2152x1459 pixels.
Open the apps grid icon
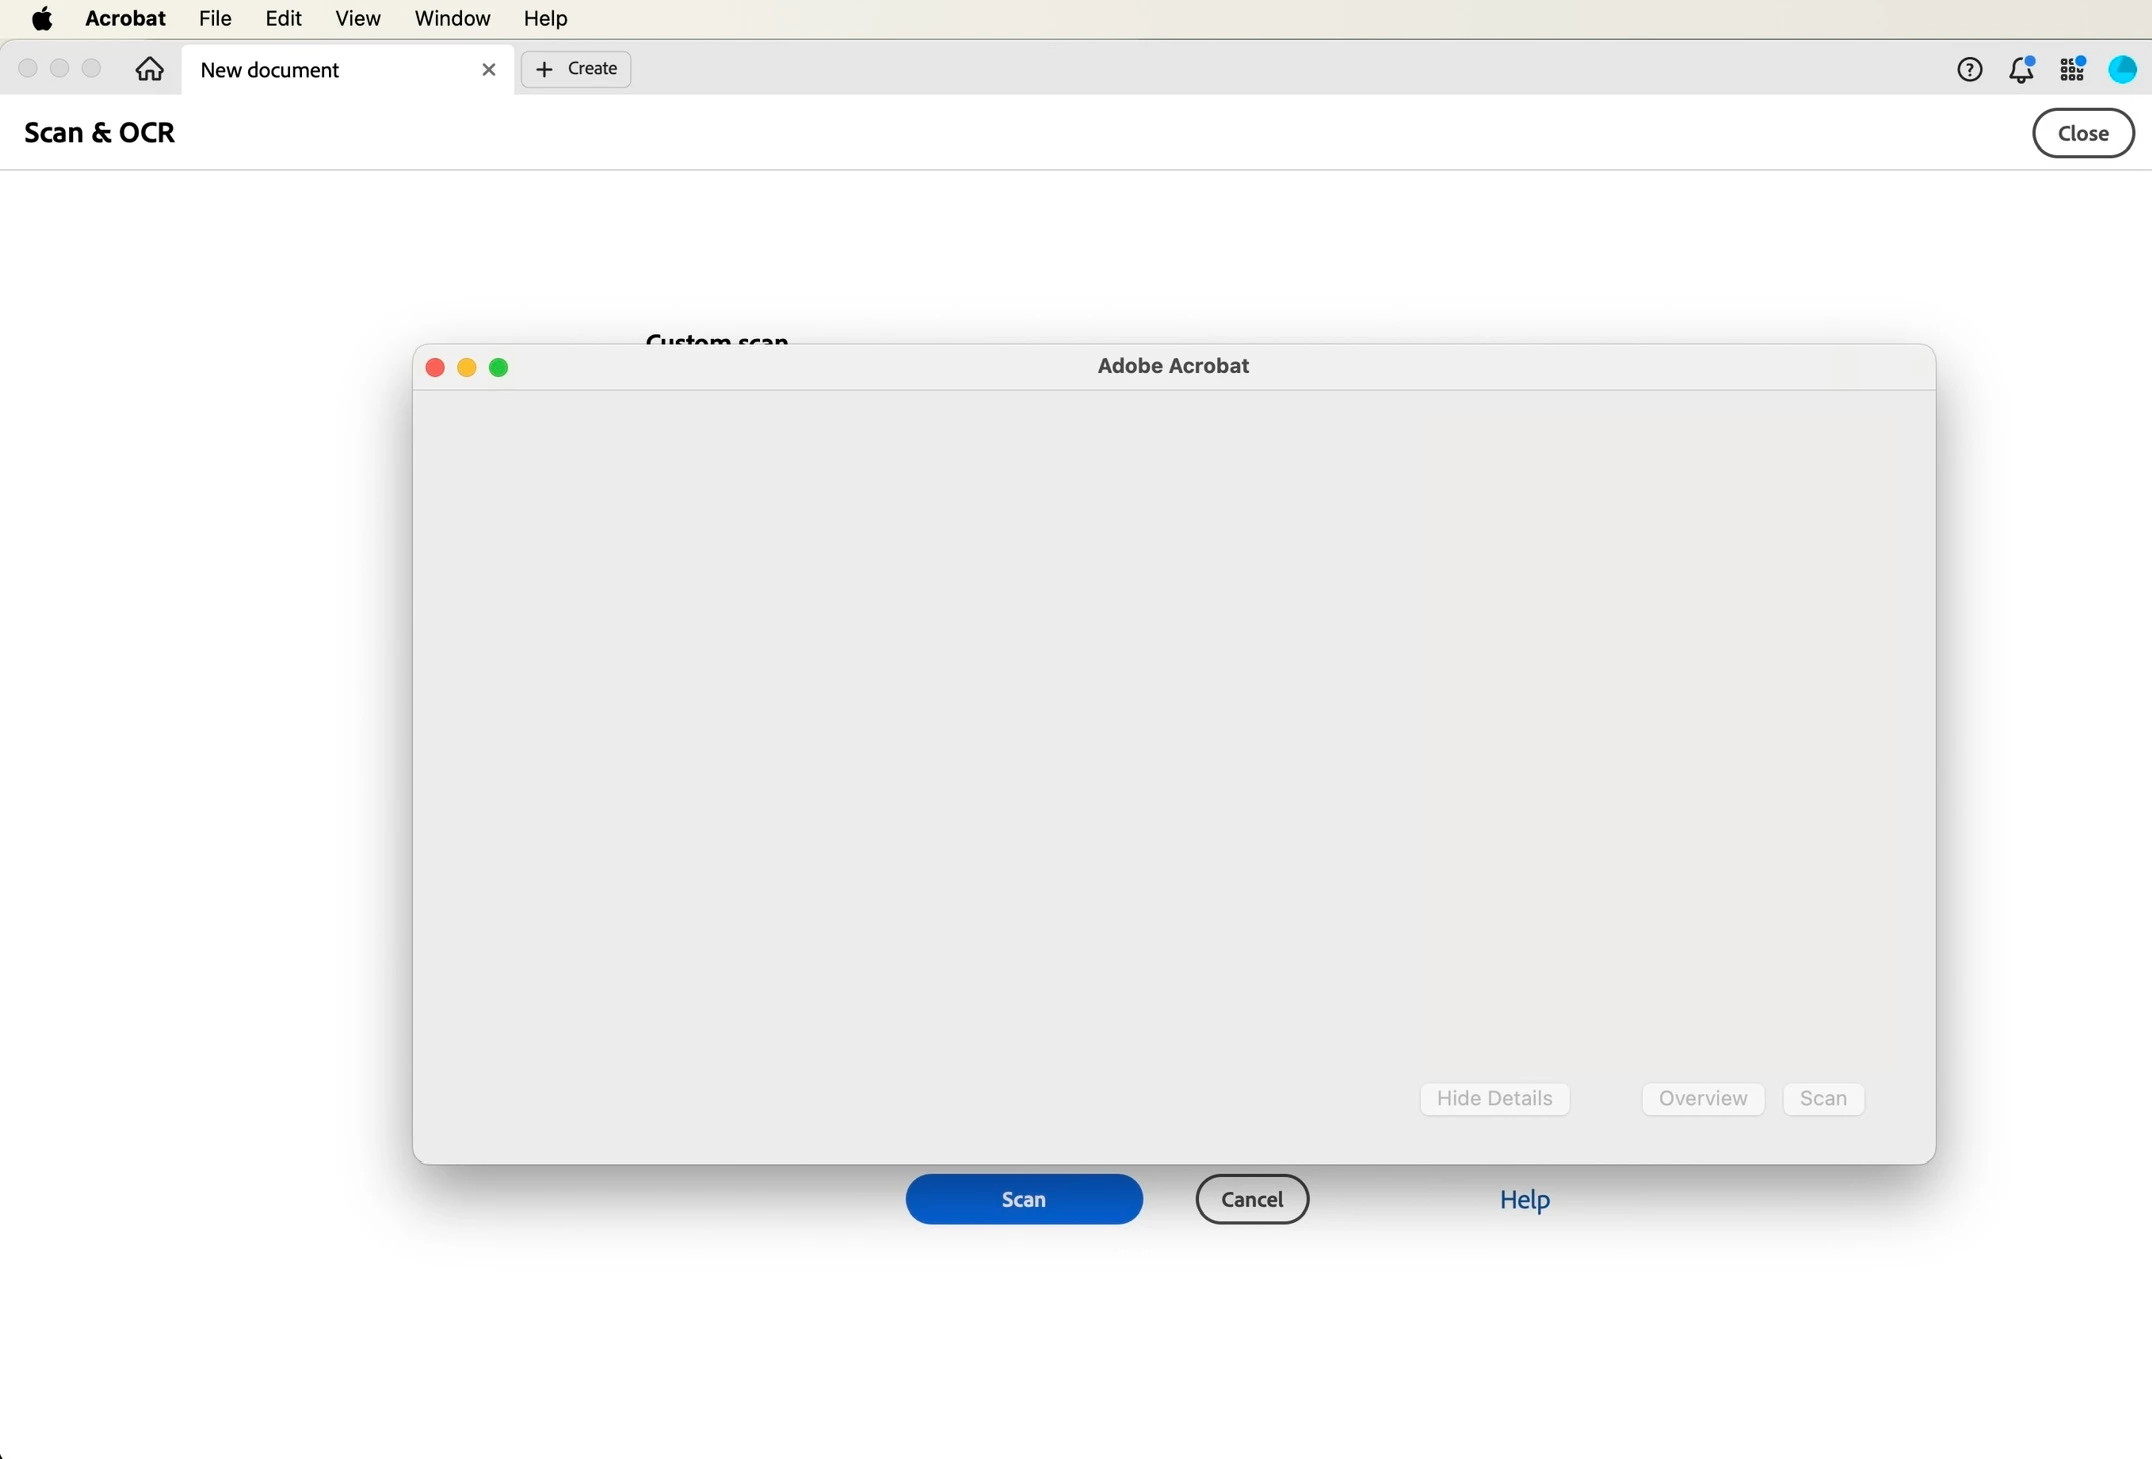2072,69
